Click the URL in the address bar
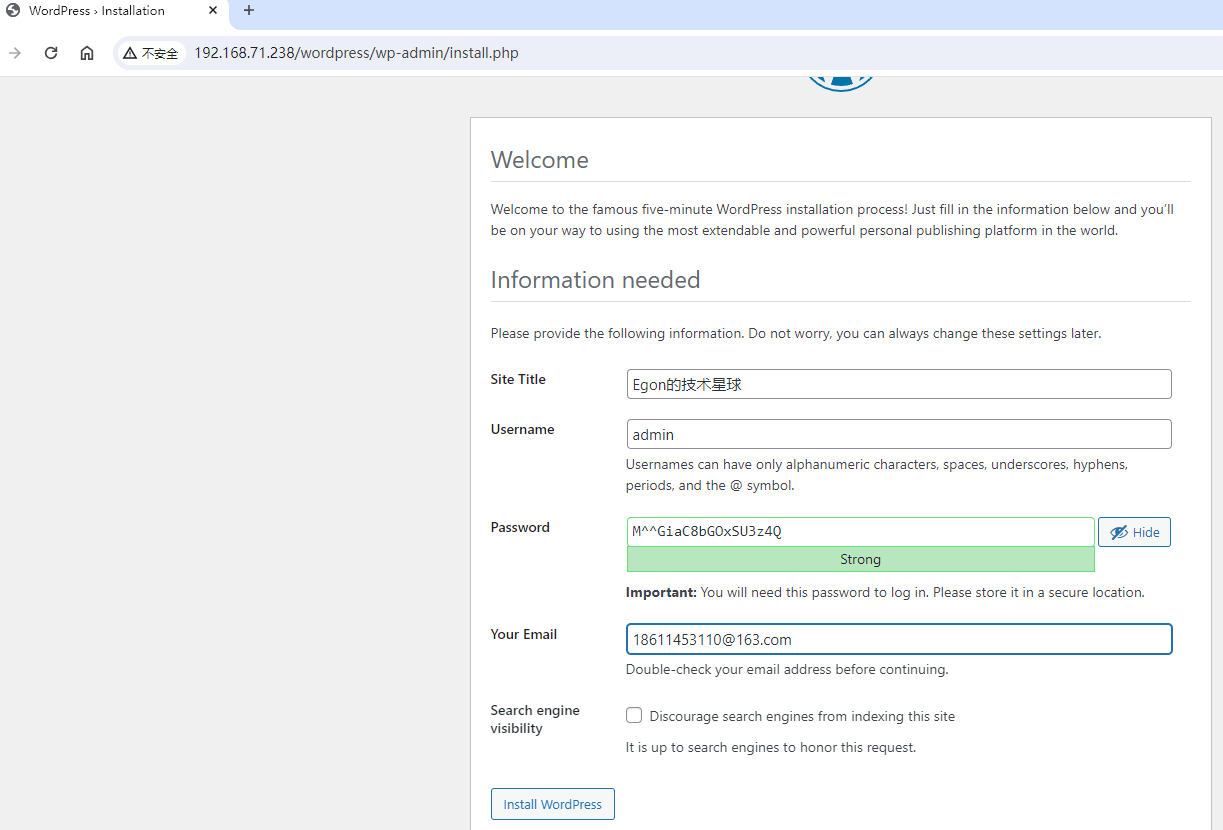Image resolution: width=1223 pixels, height=830 pixels. (x=356, y=53)
